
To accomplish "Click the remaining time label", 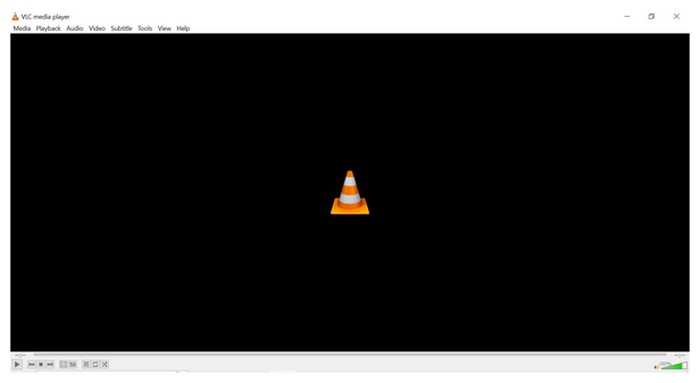I will pos(679,355).
